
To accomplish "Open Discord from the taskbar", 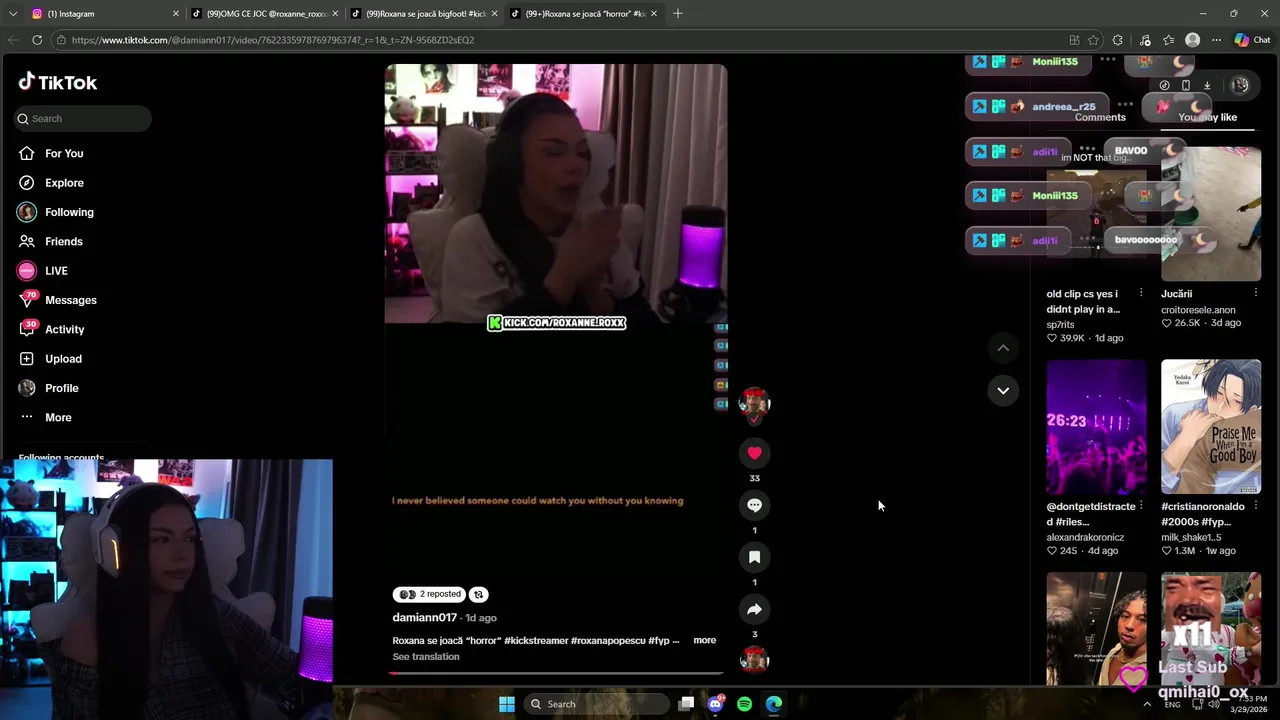I will 715,704.
